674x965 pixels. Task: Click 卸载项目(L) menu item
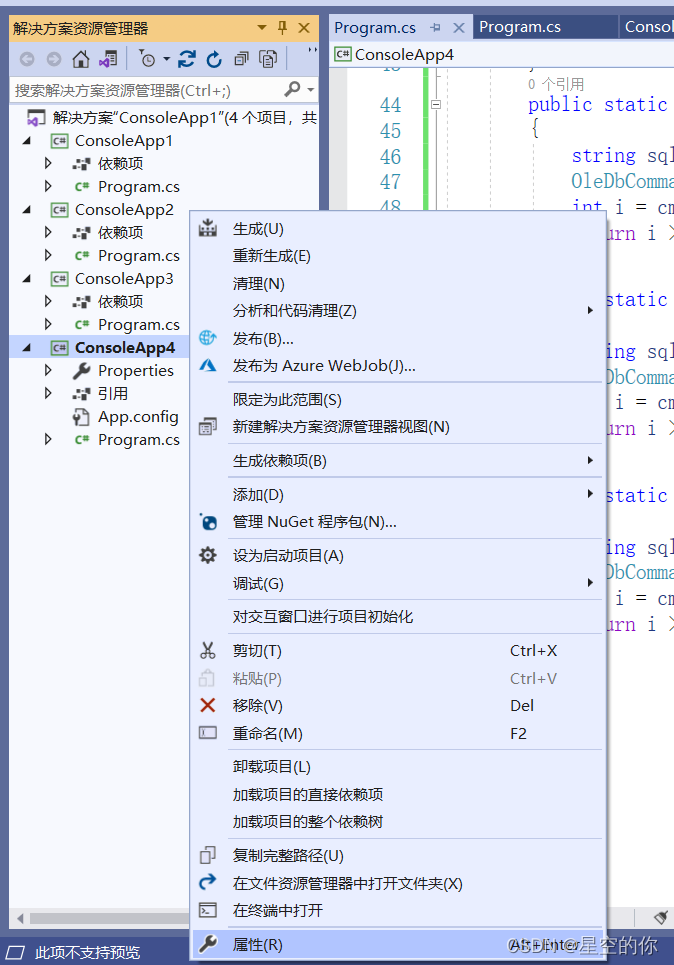(397, 767)
